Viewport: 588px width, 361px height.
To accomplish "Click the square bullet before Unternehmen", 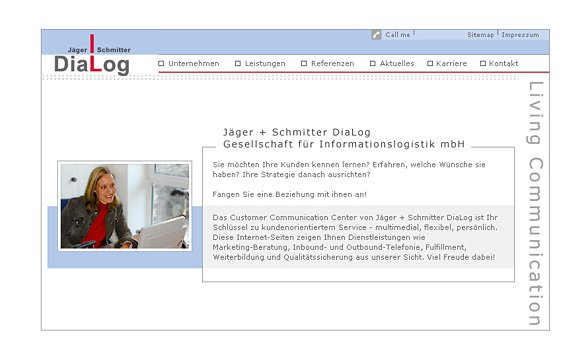I will (x=161, y=63).
